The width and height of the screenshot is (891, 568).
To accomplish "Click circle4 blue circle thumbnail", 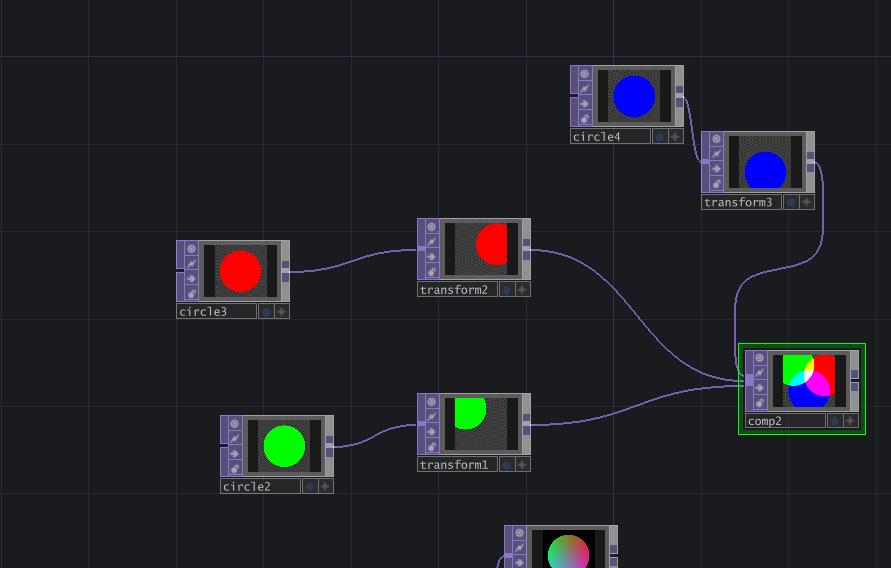I will (634, 96).
